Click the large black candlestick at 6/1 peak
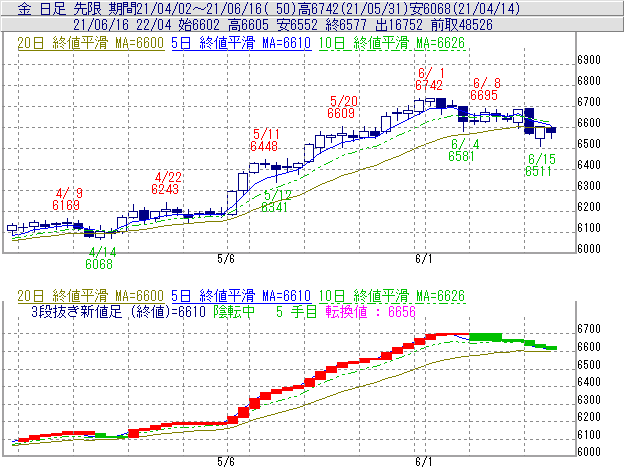The height and width of the screenshot is (473, 624). [441, 103]
